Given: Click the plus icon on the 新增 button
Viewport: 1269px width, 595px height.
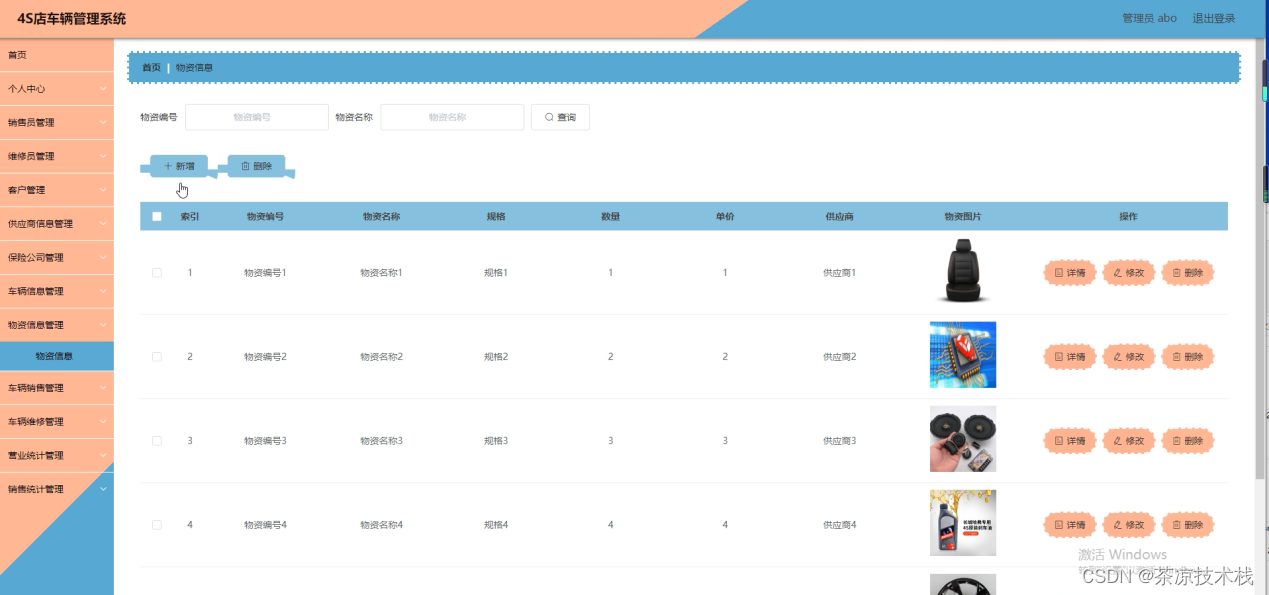Looking at the screenshot, I should [x=167, y=165].
